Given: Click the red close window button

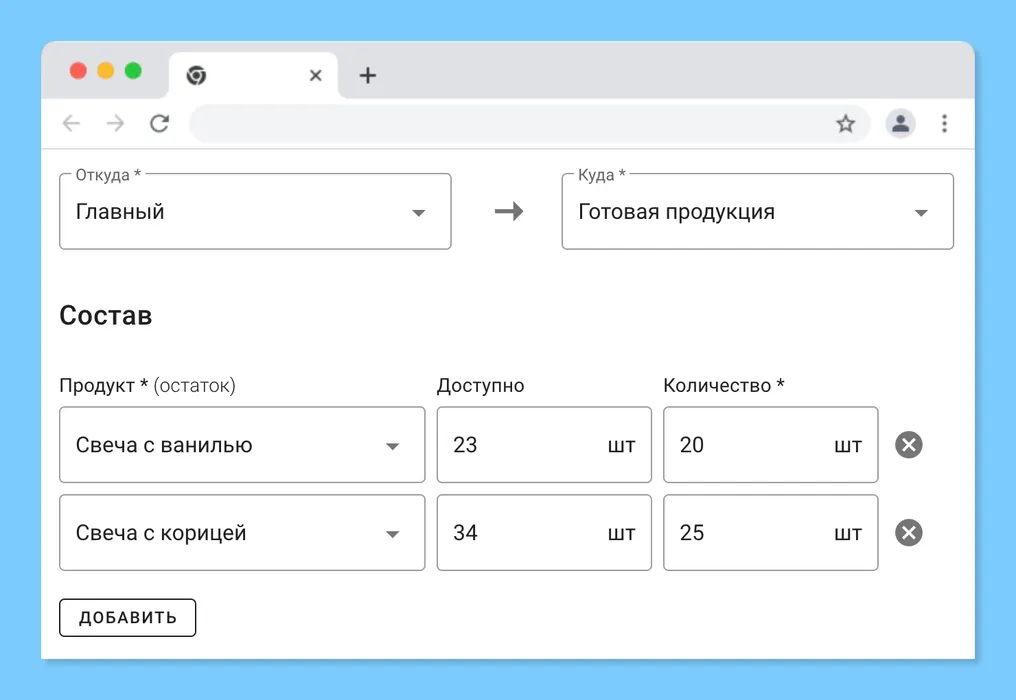Looking at the screenshot, I should point(78,71).
